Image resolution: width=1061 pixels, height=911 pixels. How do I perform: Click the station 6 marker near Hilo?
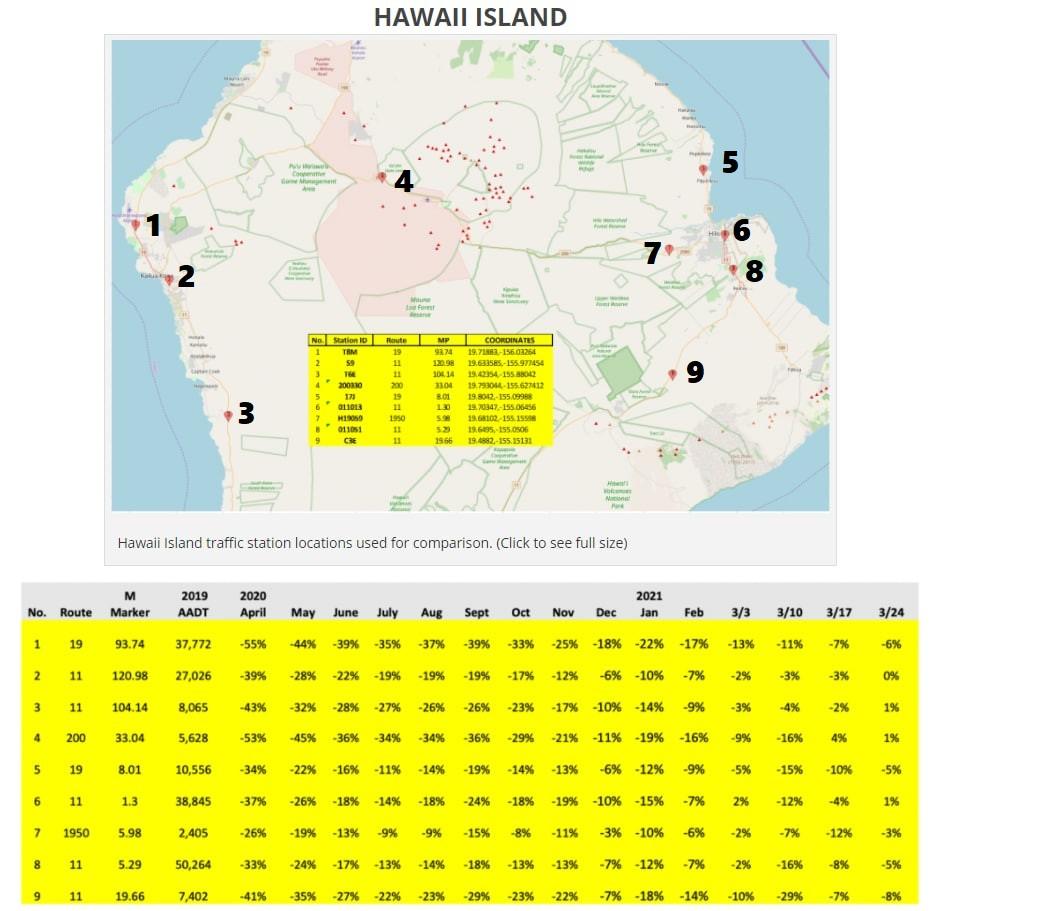point(724,235)
